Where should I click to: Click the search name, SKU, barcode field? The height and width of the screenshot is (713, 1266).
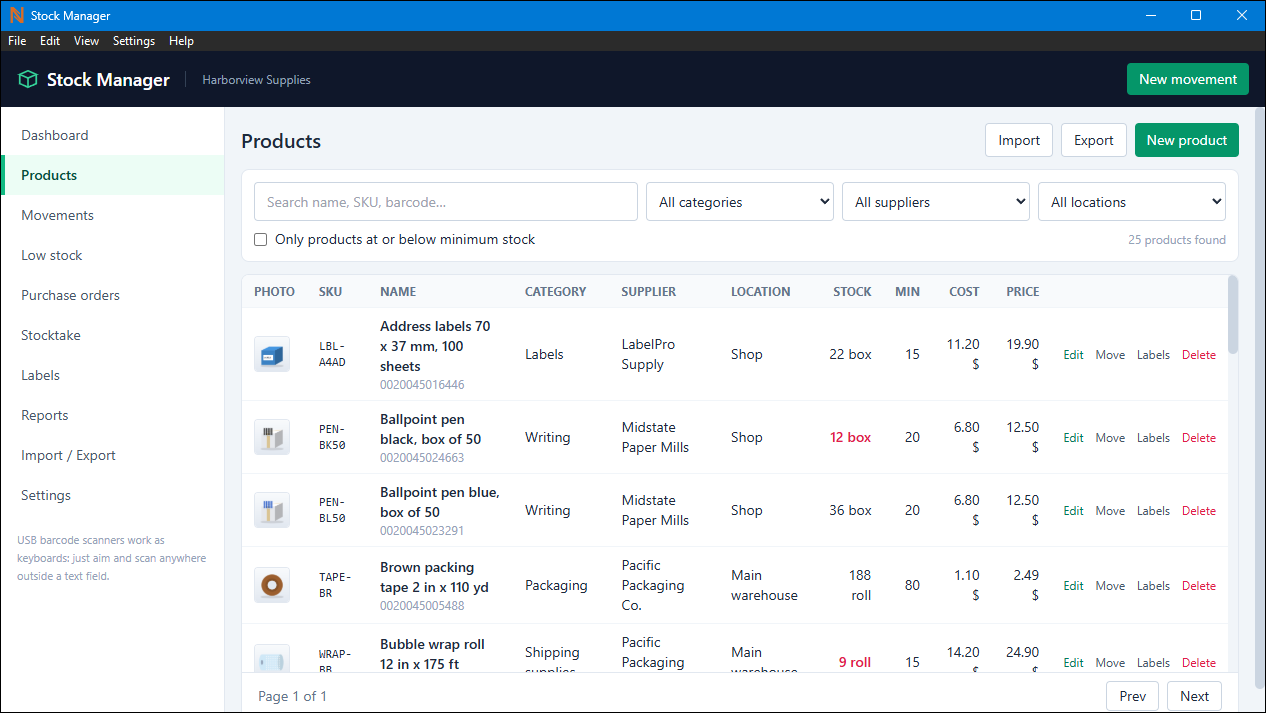(x=446, y=202)
